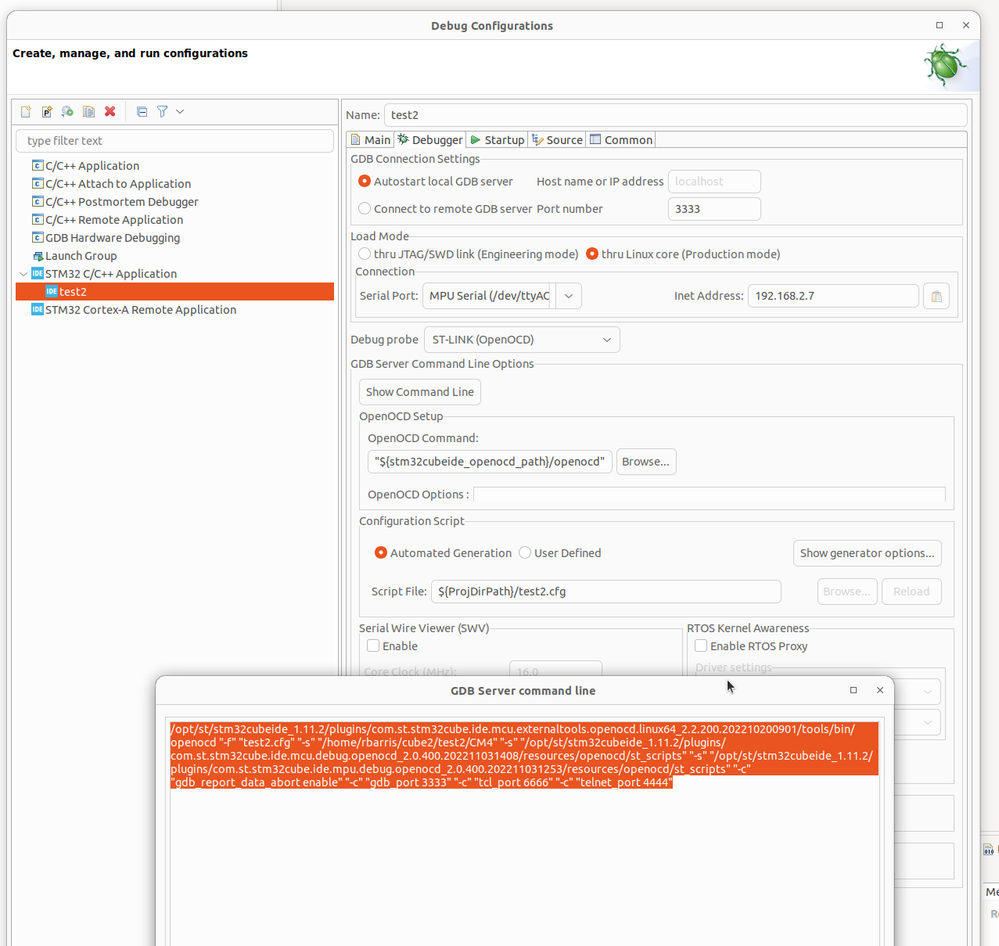Viewport: 999px width, 946px height.
Task: Maximize the GDB Server command line dialog
Action: [x=853, y=691]
